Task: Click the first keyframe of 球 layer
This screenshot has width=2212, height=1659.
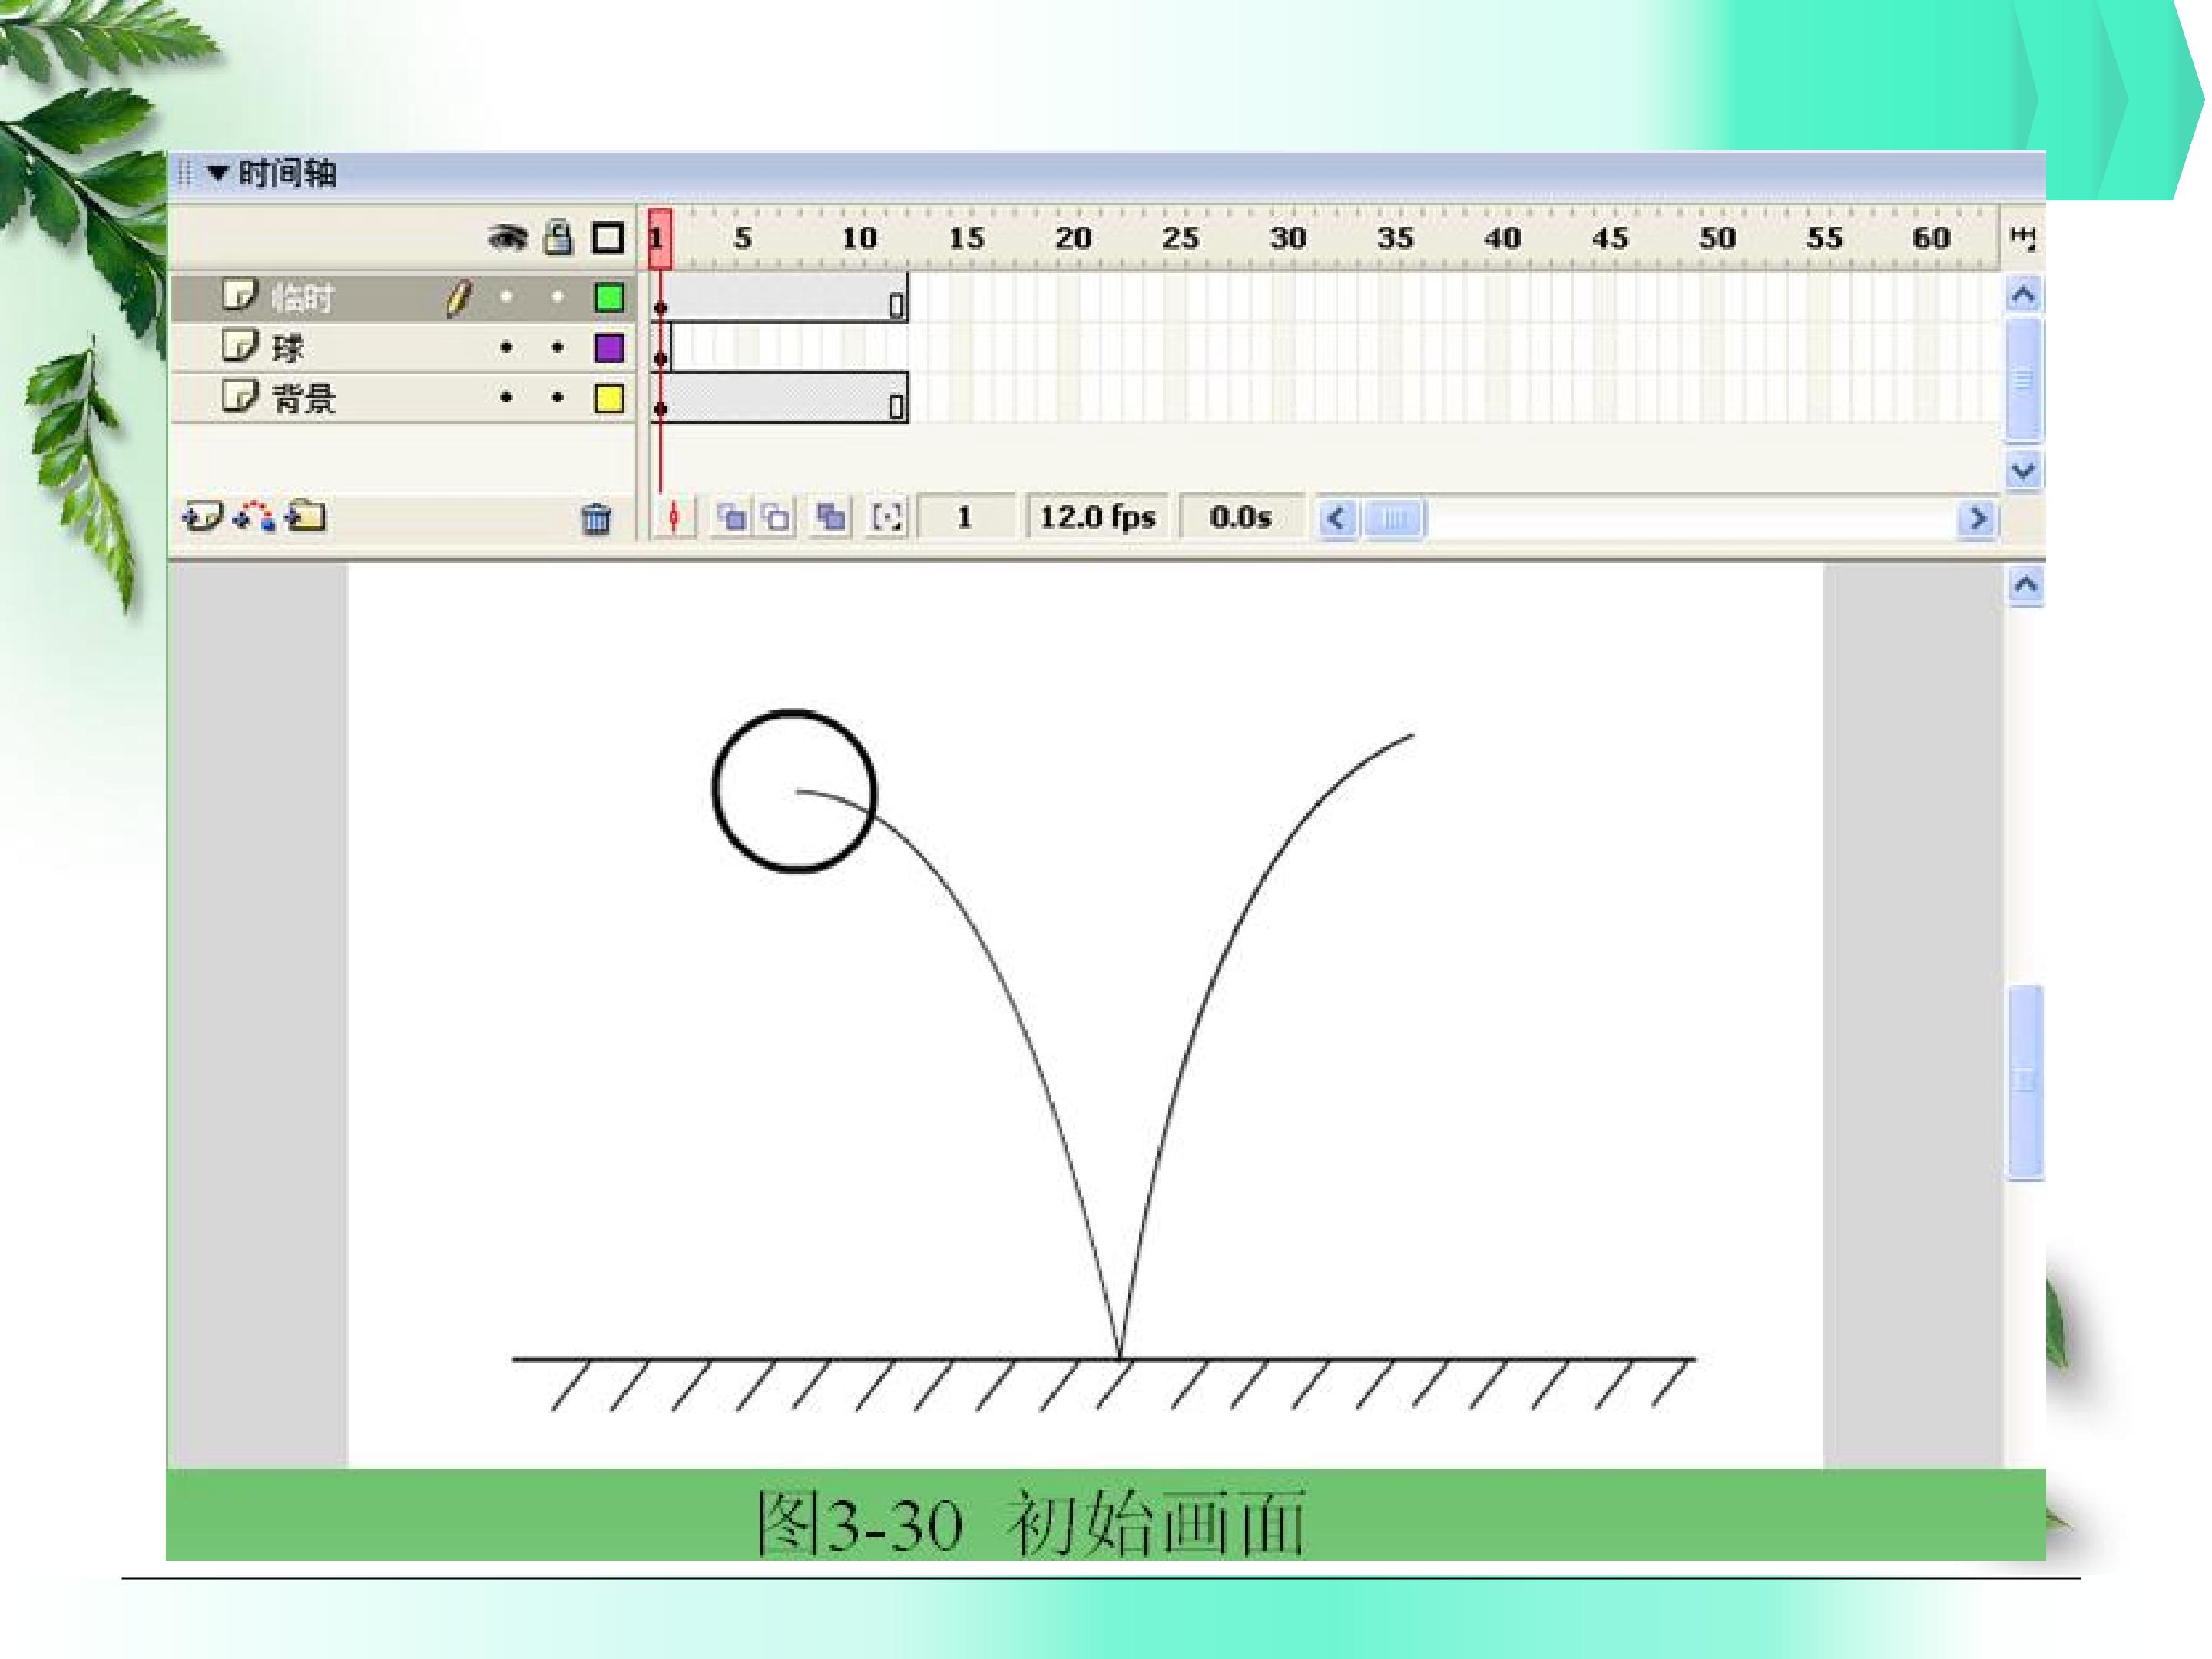Action: pyautogui.click(x=661, y=349)
